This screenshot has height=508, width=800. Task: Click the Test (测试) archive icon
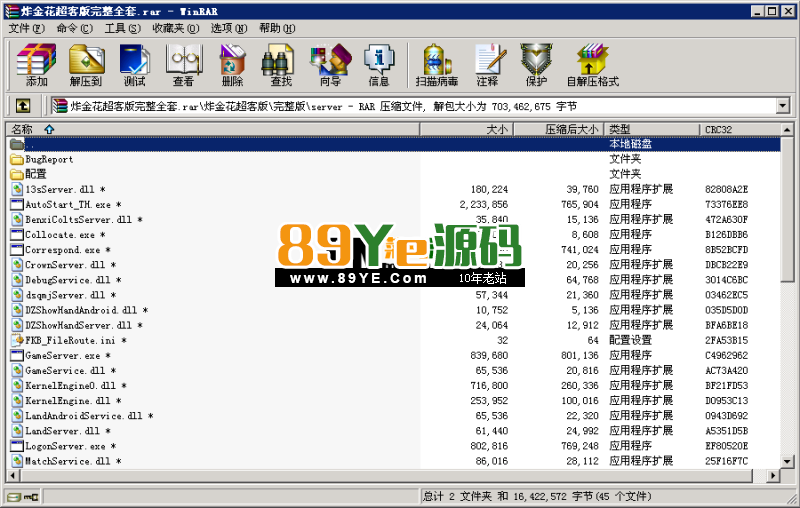(x=134, y=65)
